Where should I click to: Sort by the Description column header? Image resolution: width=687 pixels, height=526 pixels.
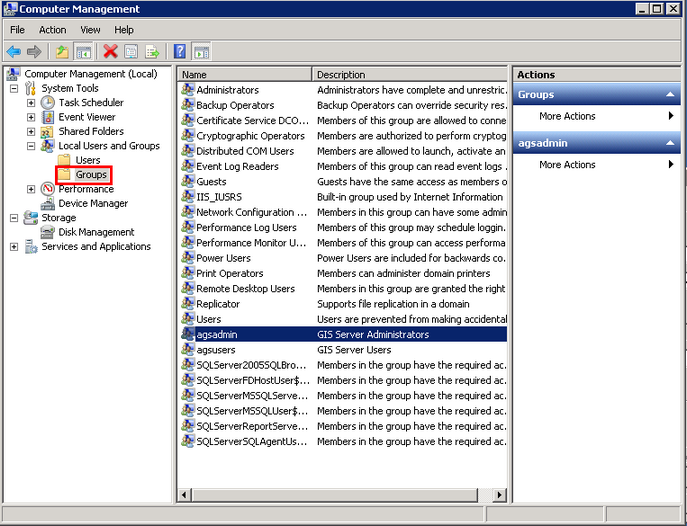point(410,74)
